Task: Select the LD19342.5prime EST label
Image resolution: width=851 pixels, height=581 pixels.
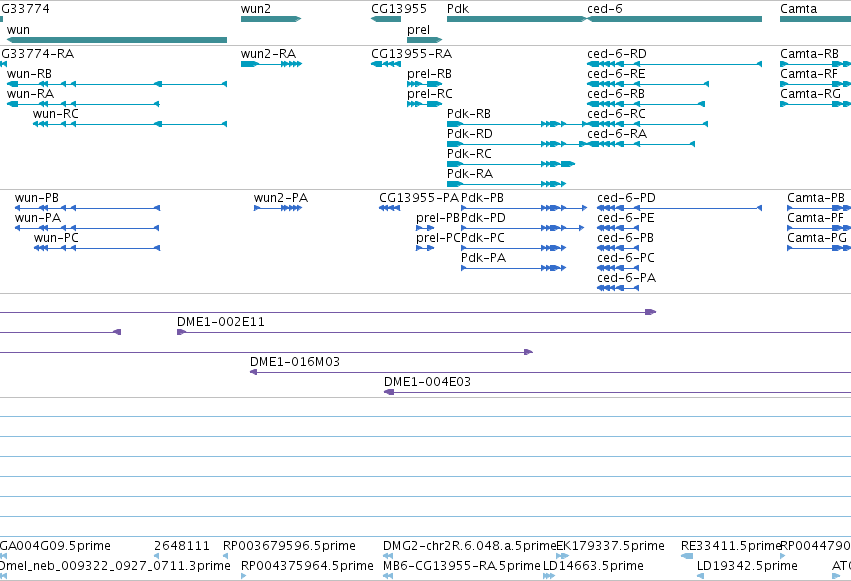Action: [x=747, y=566]
